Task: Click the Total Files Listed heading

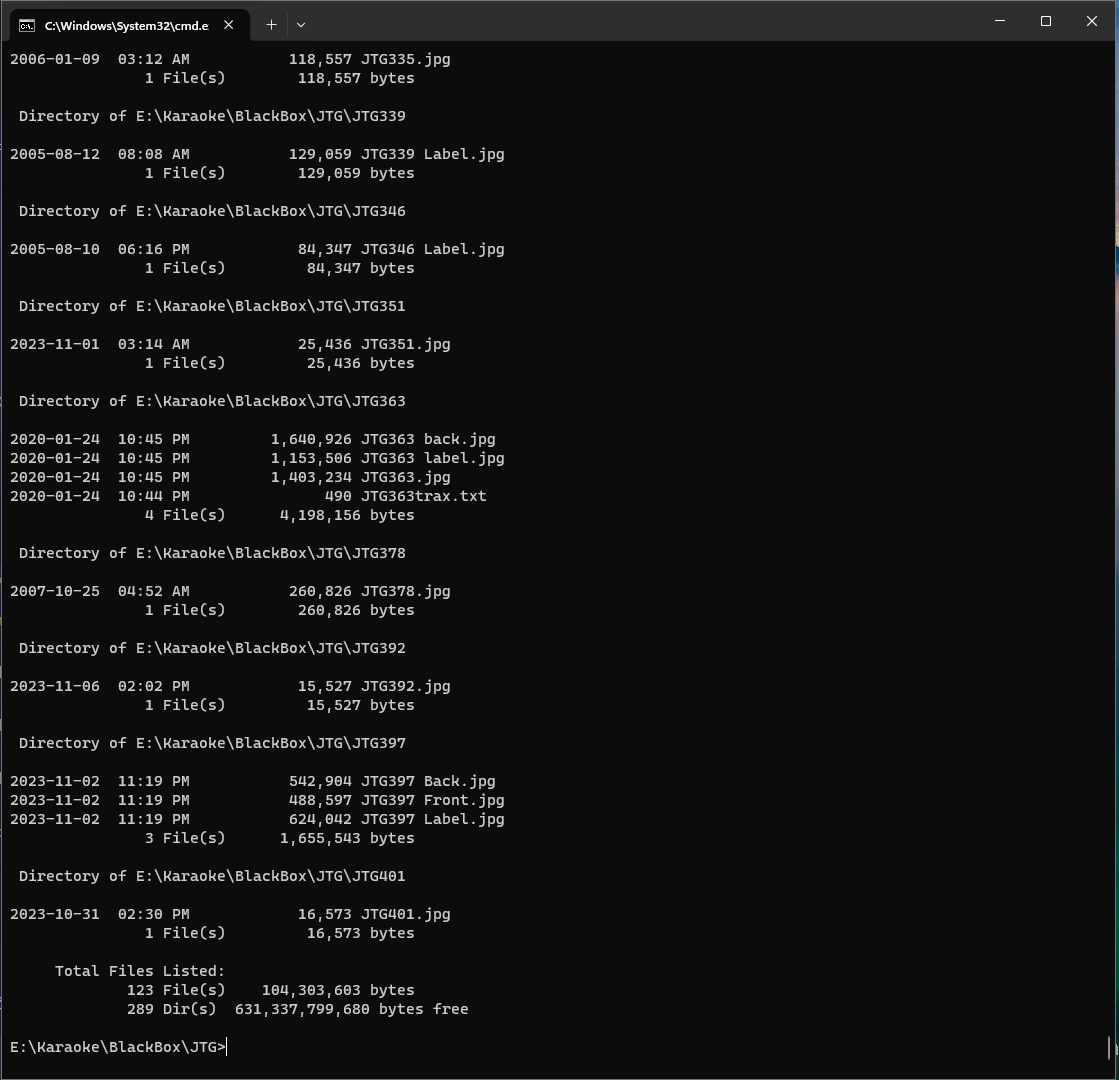Action: pyautogui.click(x=140, y=971)
